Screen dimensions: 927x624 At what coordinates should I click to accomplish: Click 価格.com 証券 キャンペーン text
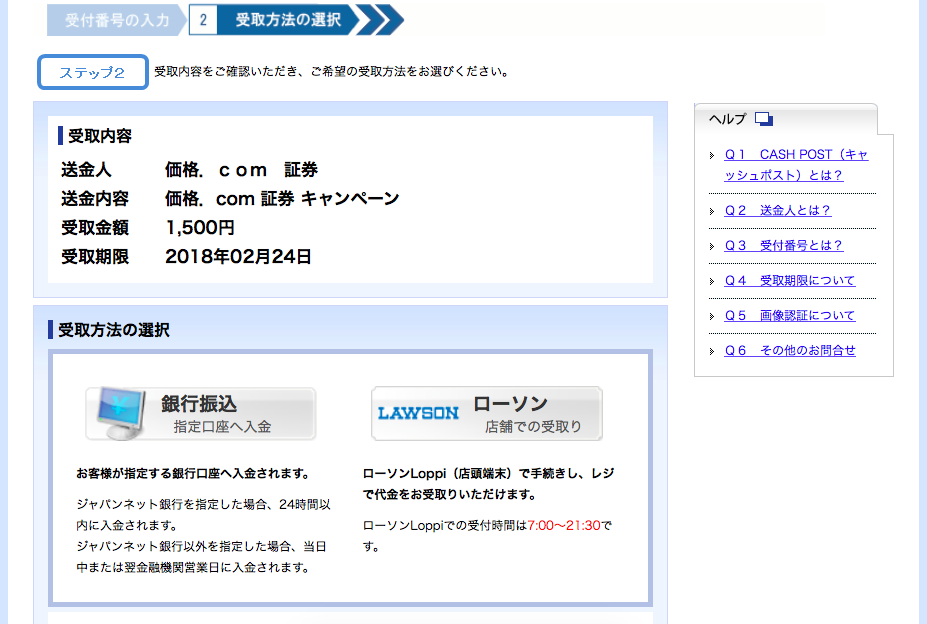[x=282, y=199]
